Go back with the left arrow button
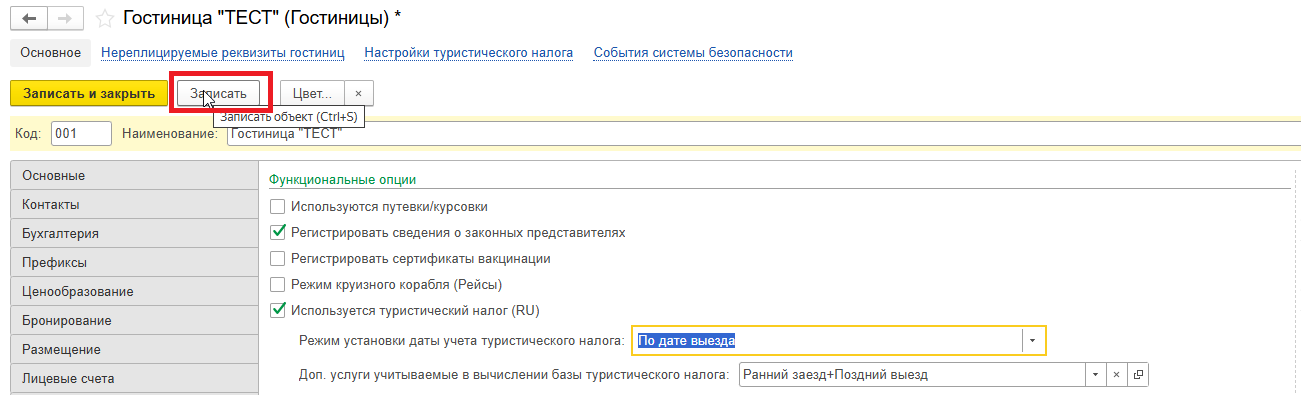The height and width of the screenshot is (395, 1301). pos(28,17)
